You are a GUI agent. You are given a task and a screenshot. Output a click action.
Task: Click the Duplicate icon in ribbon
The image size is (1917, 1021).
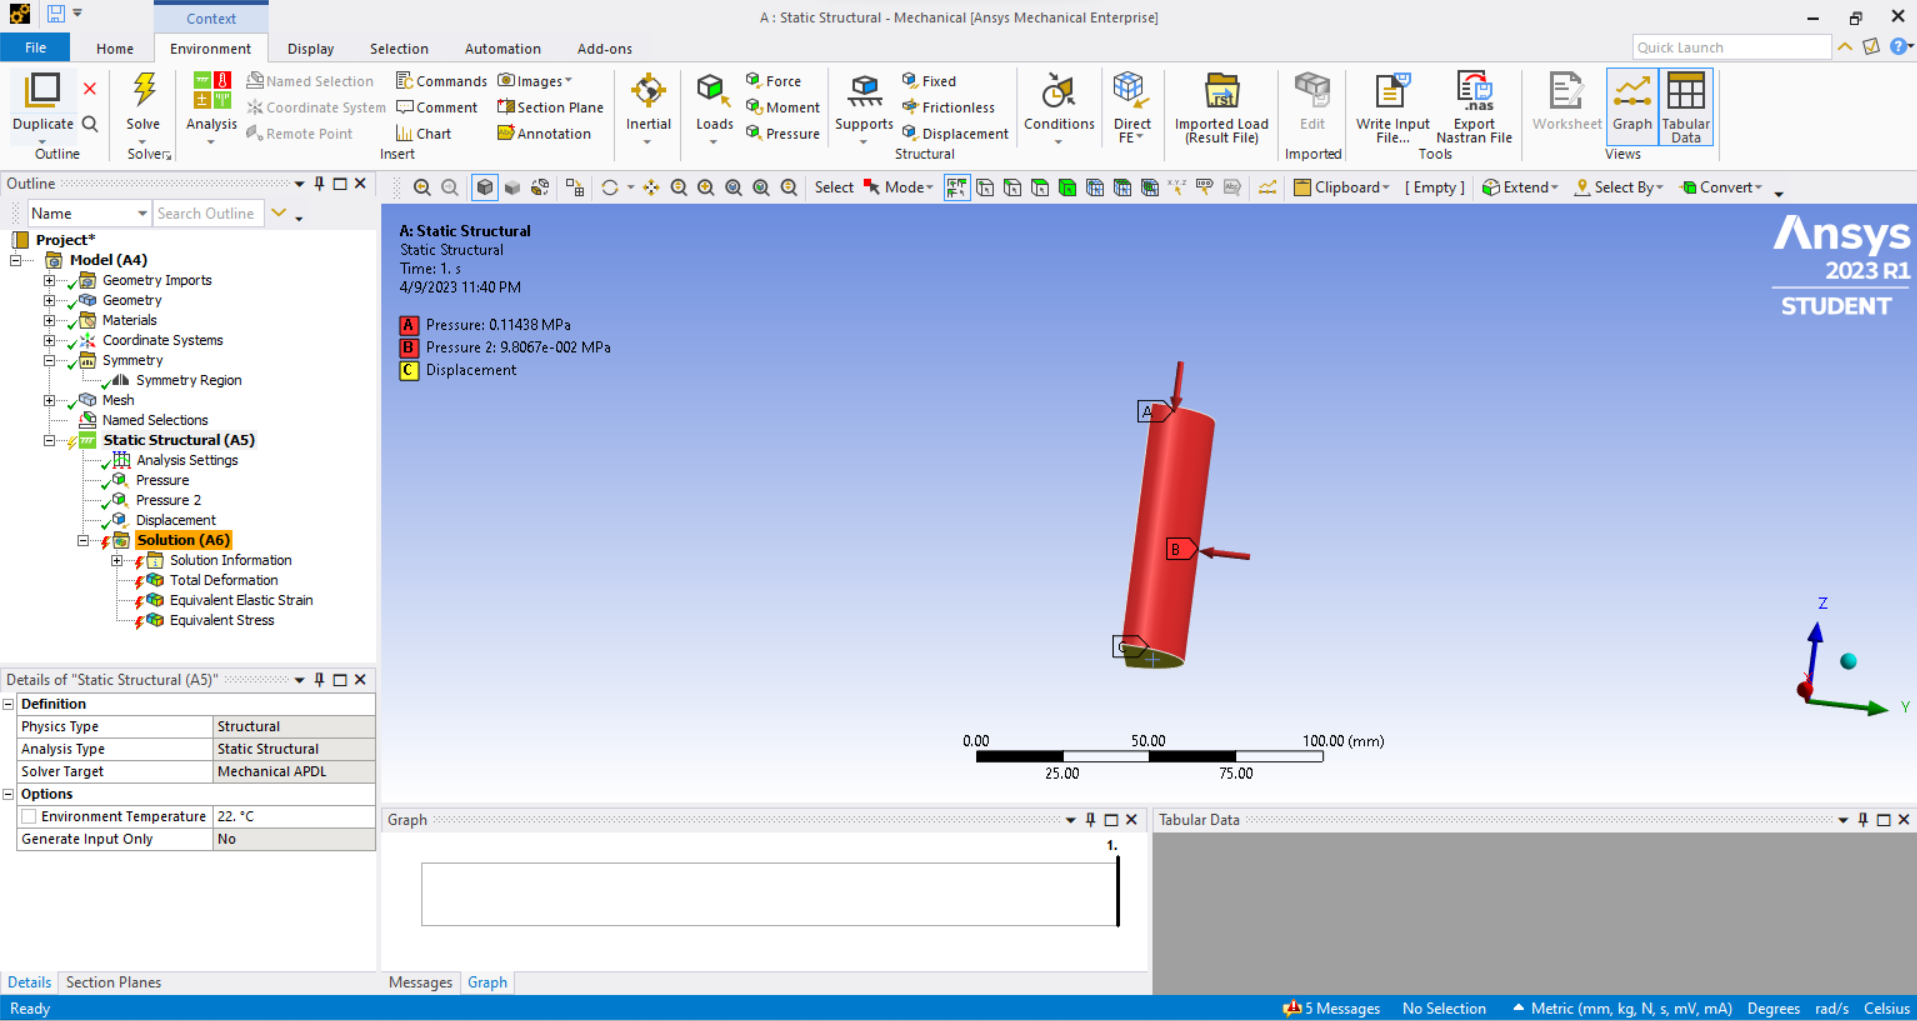[42, 90]
